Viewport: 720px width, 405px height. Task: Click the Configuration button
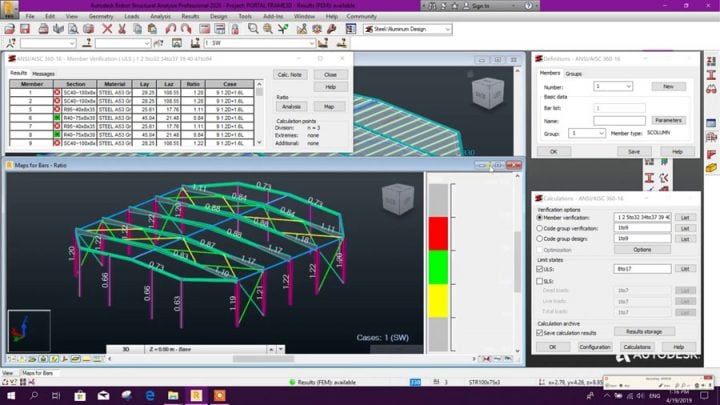[595, 347]
